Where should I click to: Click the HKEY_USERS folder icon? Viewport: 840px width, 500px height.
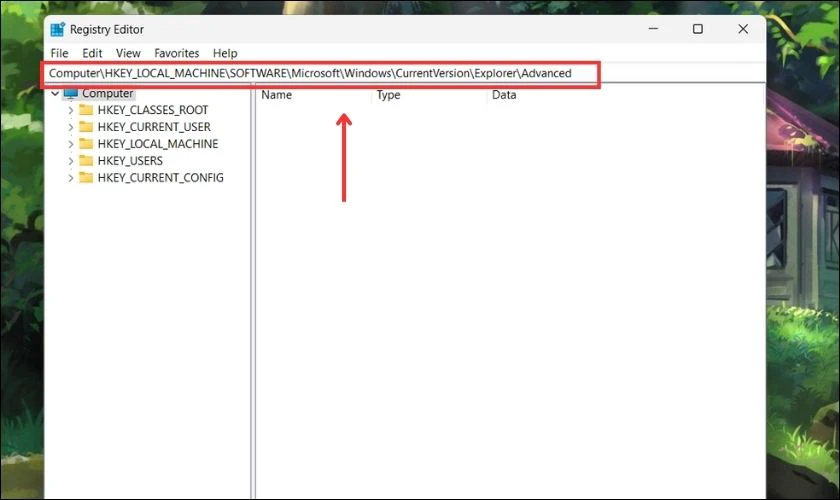(x=86, y=161)
